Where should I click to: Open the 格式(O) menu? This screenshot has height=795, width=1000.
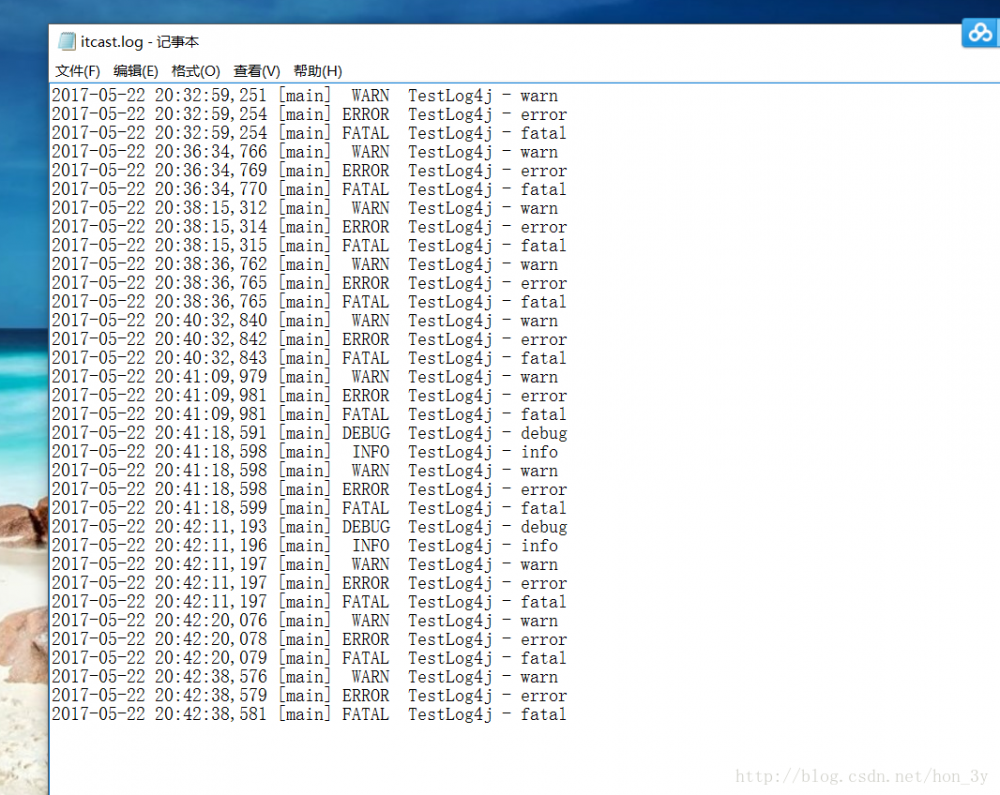(x=195, y=71)
